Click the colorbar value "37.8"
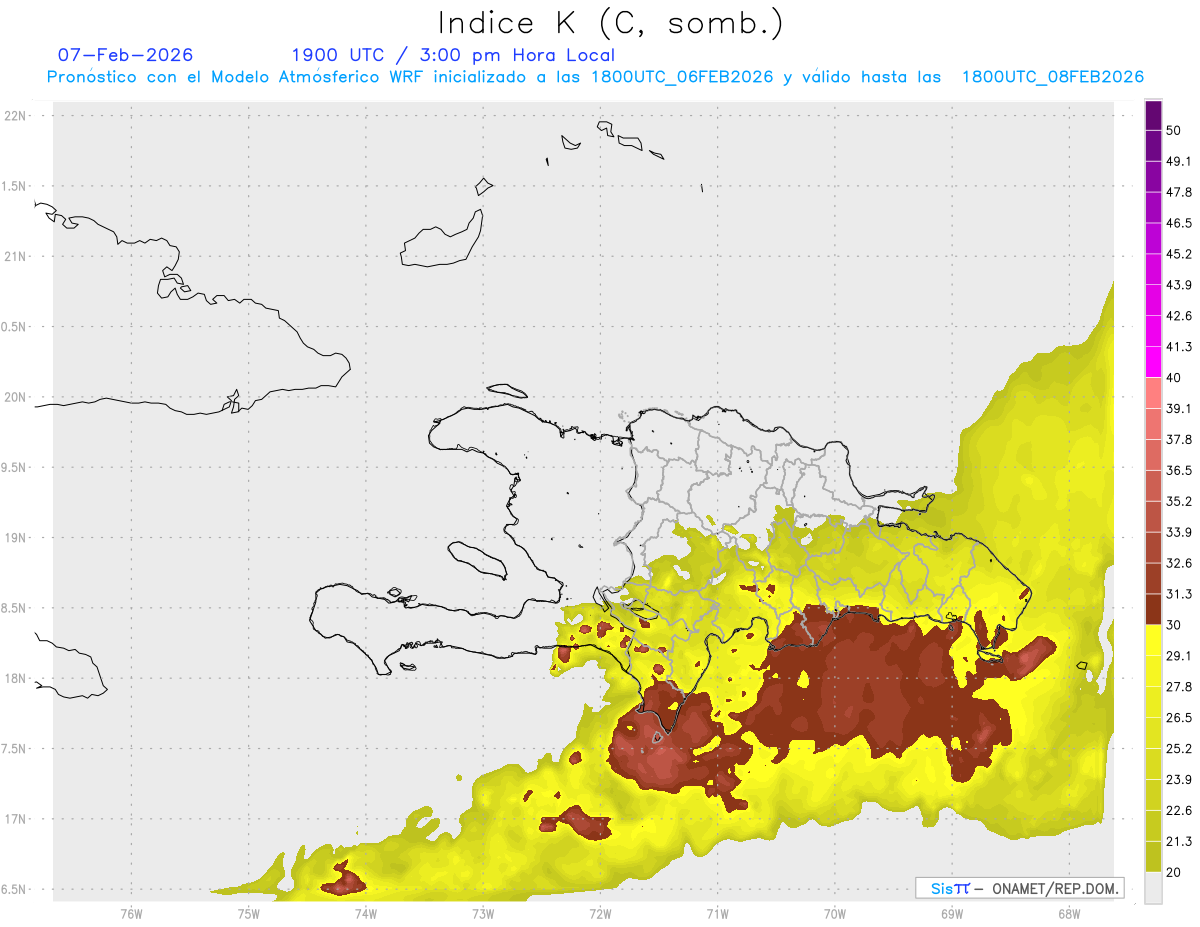Image resolution: width=1200 pixels, height=927 pixels. (1179, 439)
